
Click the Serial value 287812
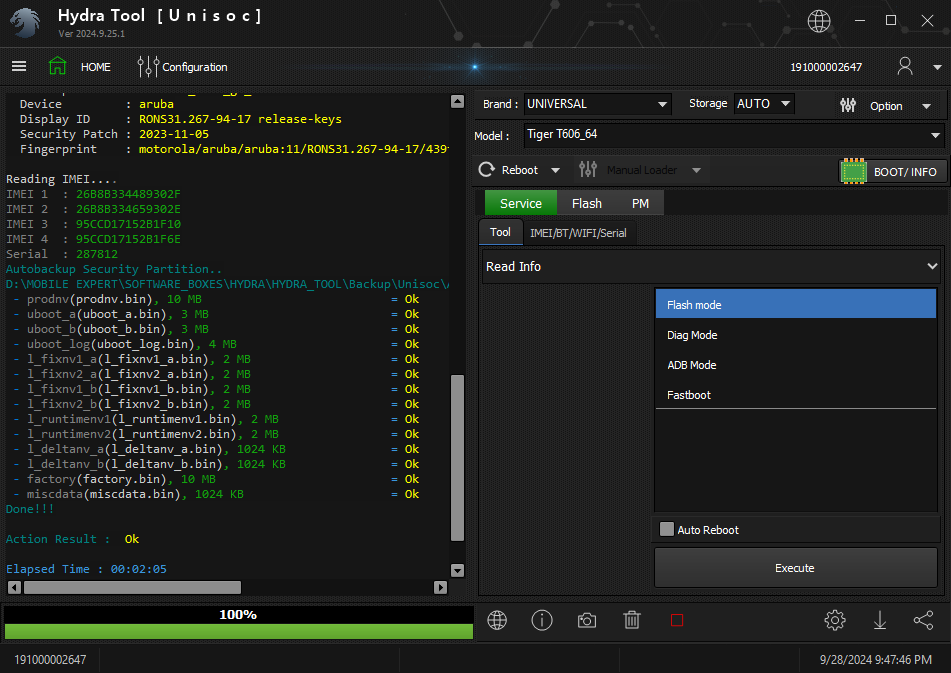click(x=96, y=254)
